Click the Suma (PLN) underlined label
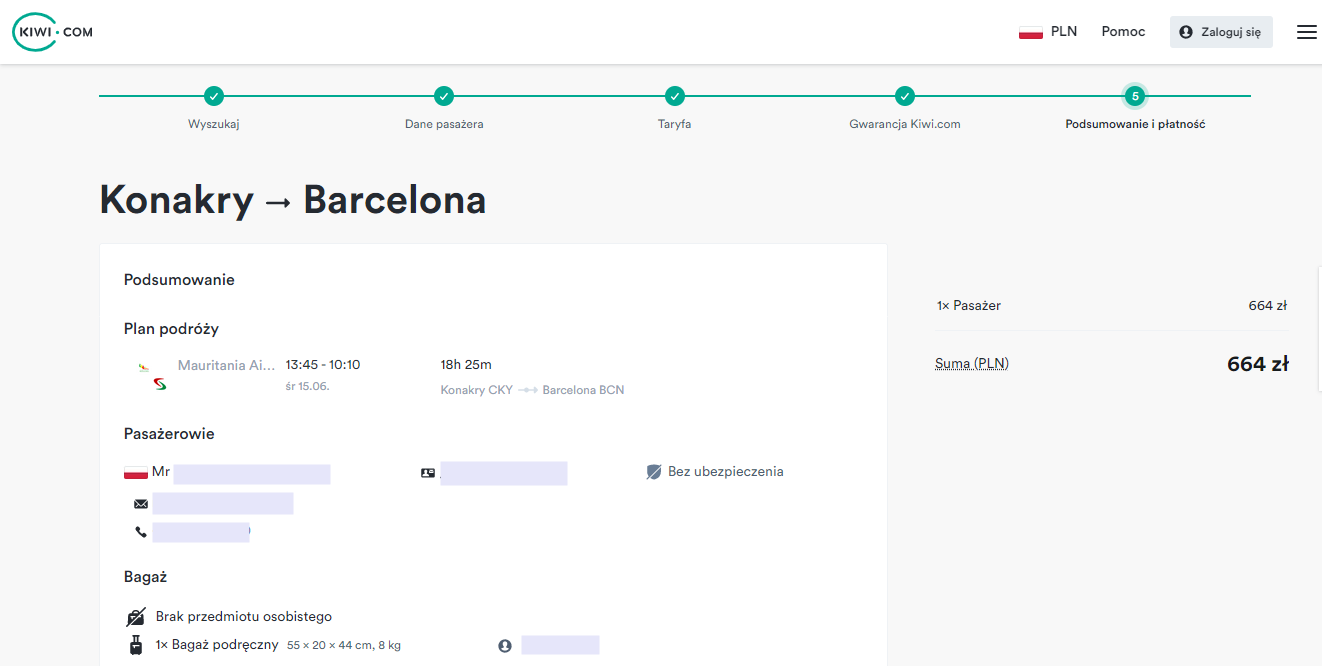 pyautogui.click(x=972, y=364)
